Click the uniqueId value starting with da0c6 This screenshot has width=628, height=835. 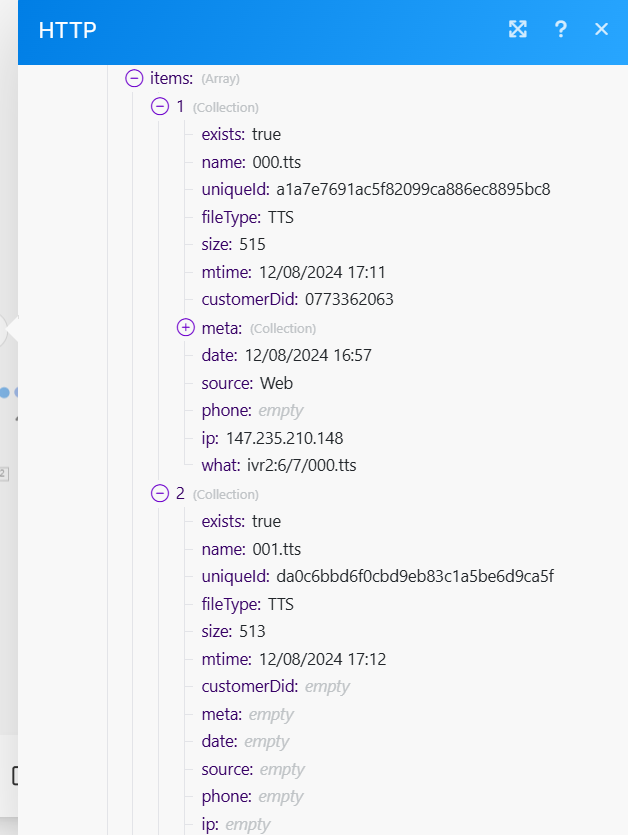pyautogui.click(x=415, y=576)
